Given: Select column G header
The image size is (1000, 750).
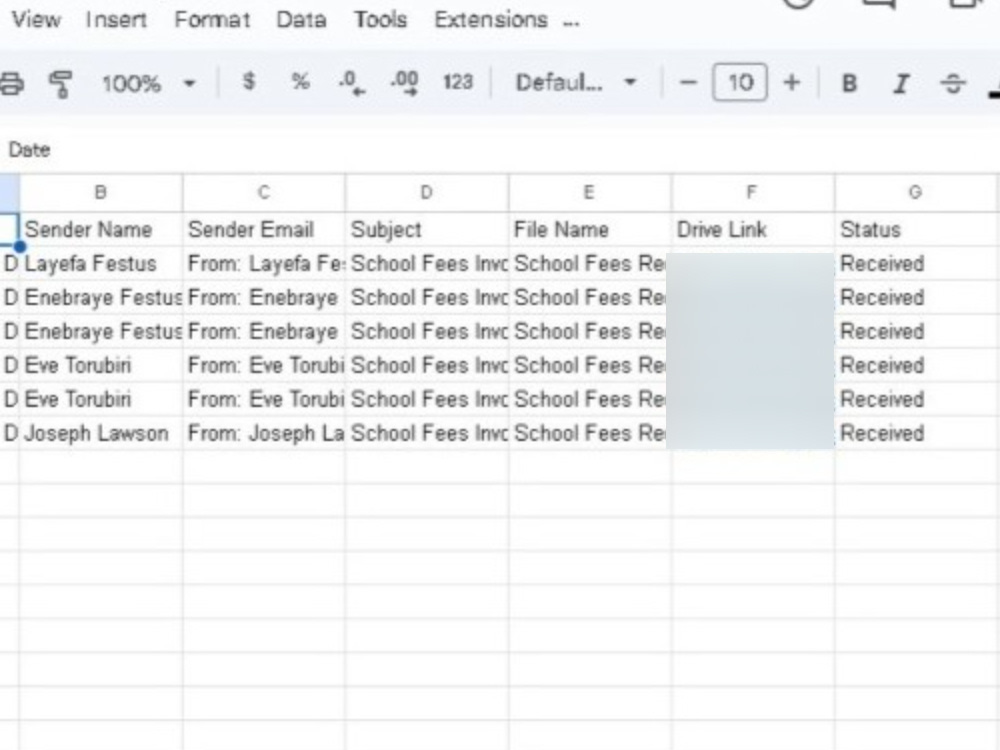Looking at the screenshot, I should (x=916, y=193).
